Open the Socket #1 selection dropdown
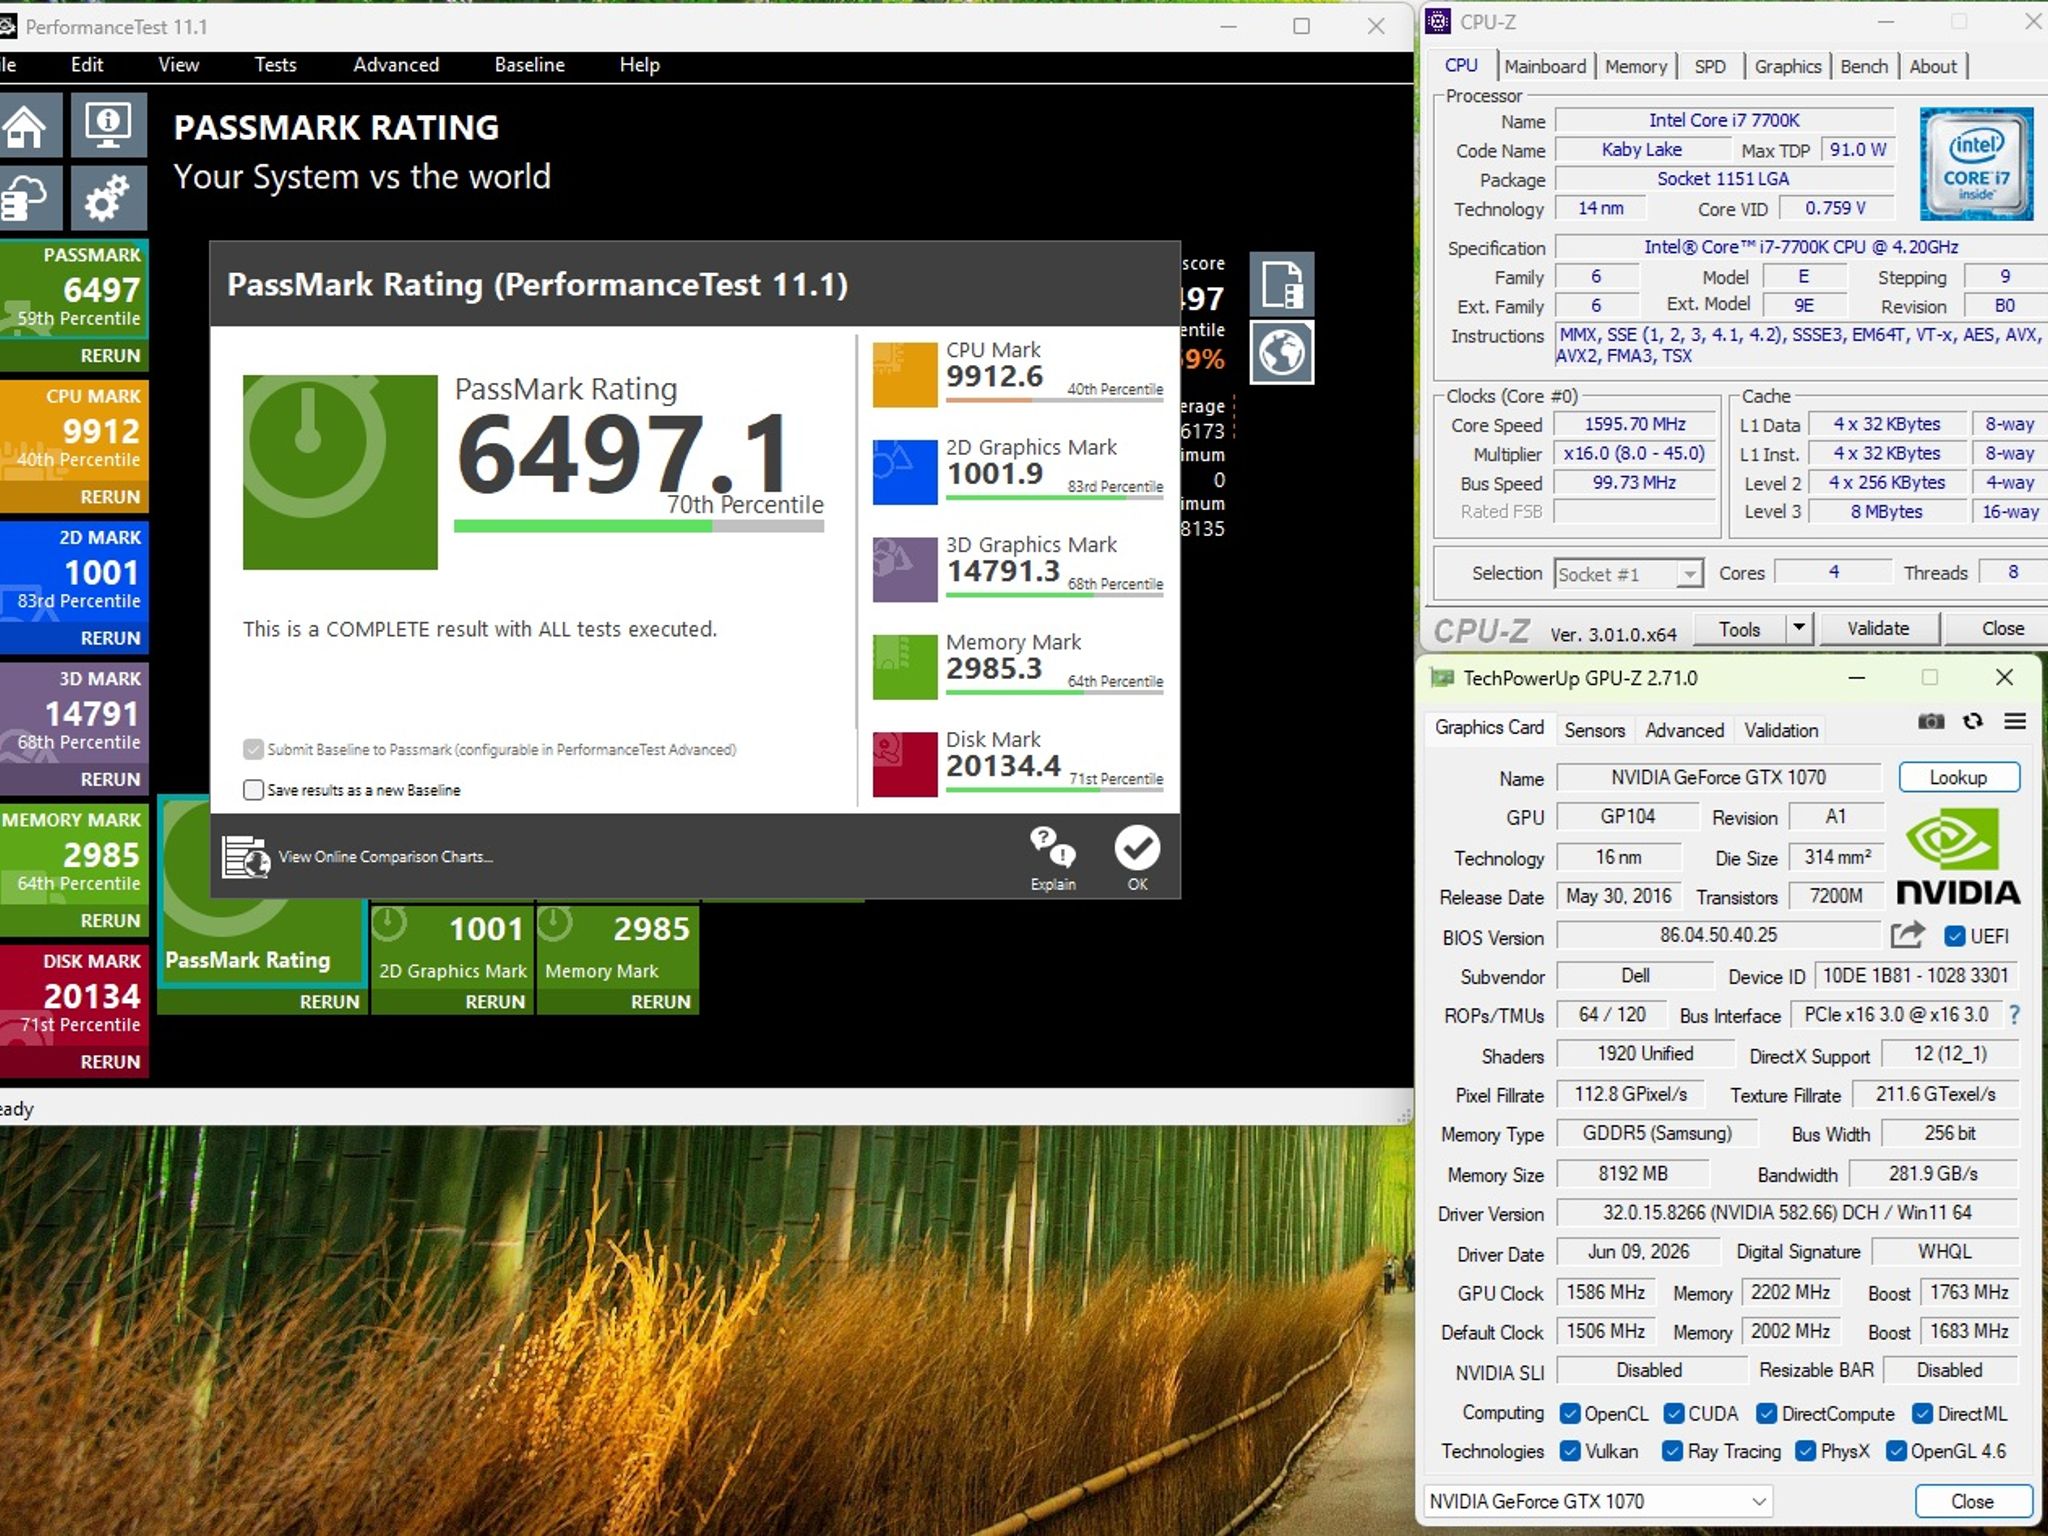Viewport: 2048px width, 1536px height. click(x=1627, y=573)
